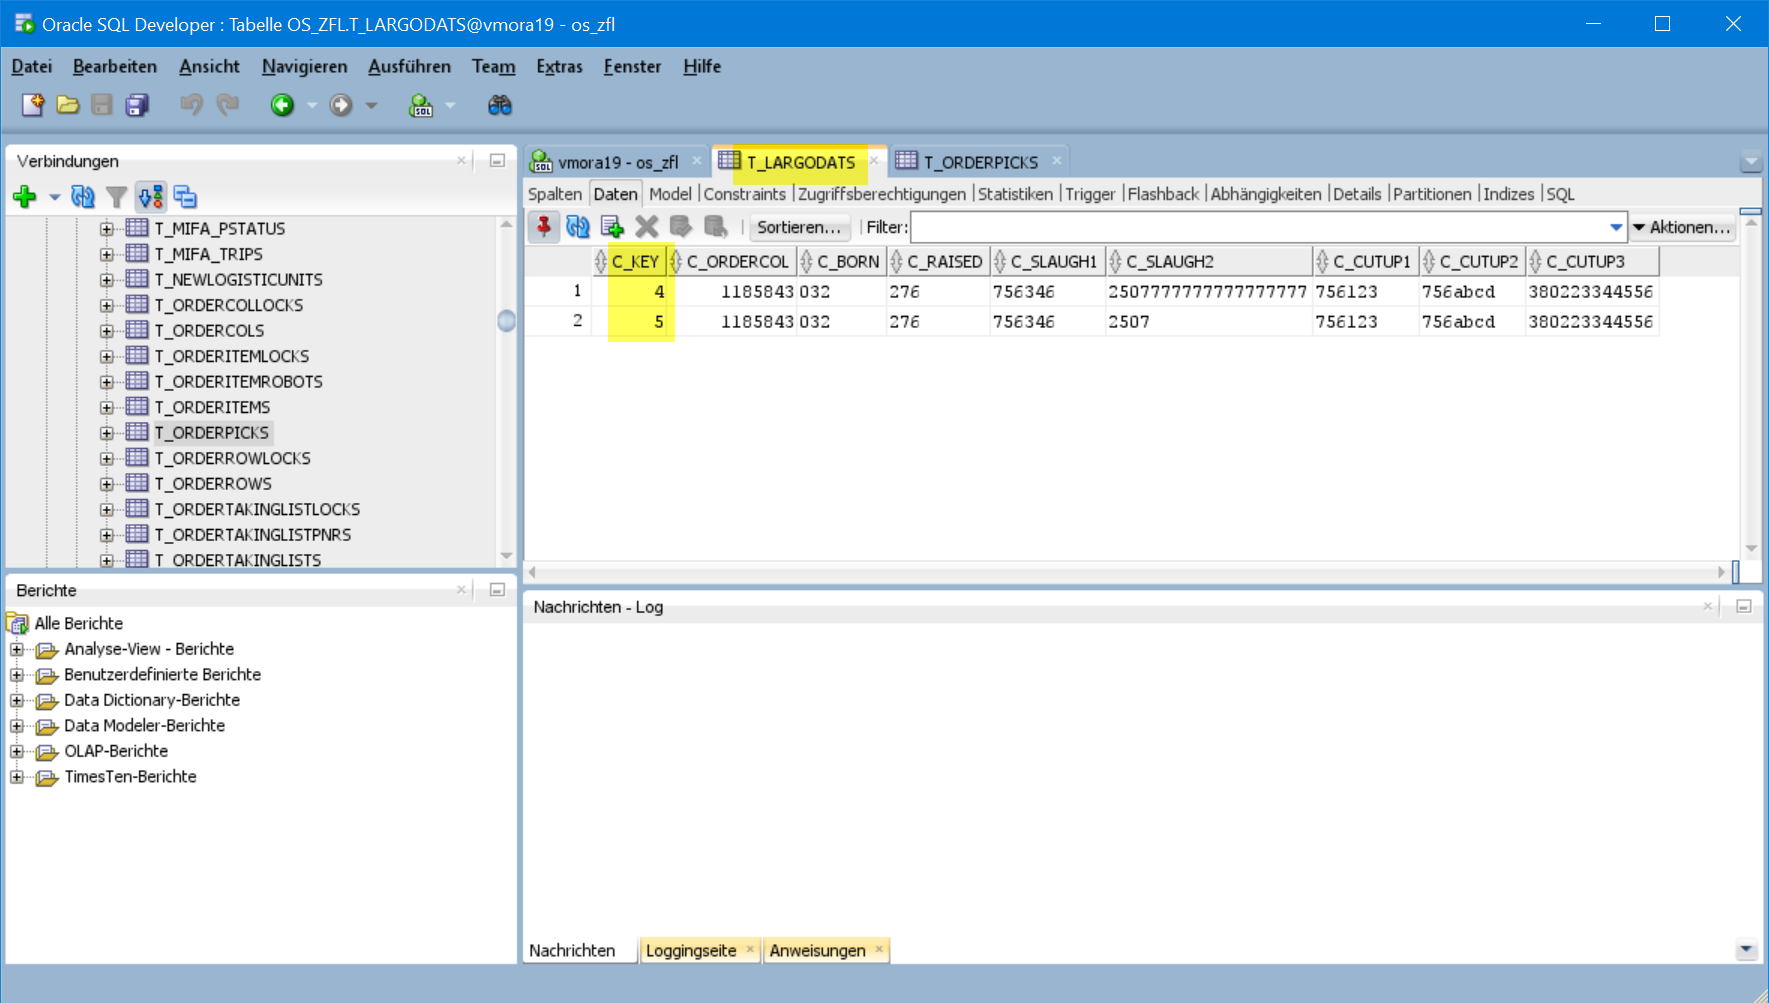Switch to the Constraints tab
Image resolution: width=1769 pixels, height=1003 pixels.
745,194
